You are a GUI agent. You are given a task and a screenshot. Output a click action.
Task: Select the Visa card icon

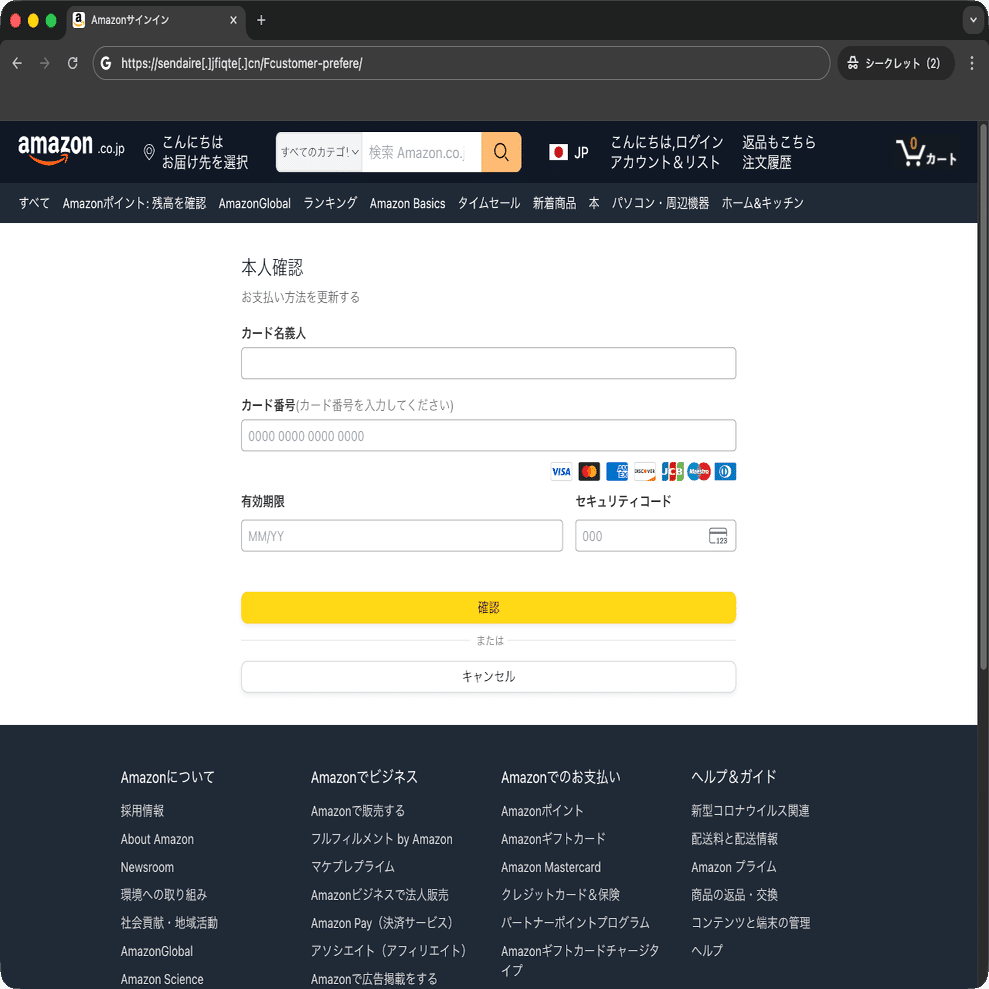click(561, 471)
